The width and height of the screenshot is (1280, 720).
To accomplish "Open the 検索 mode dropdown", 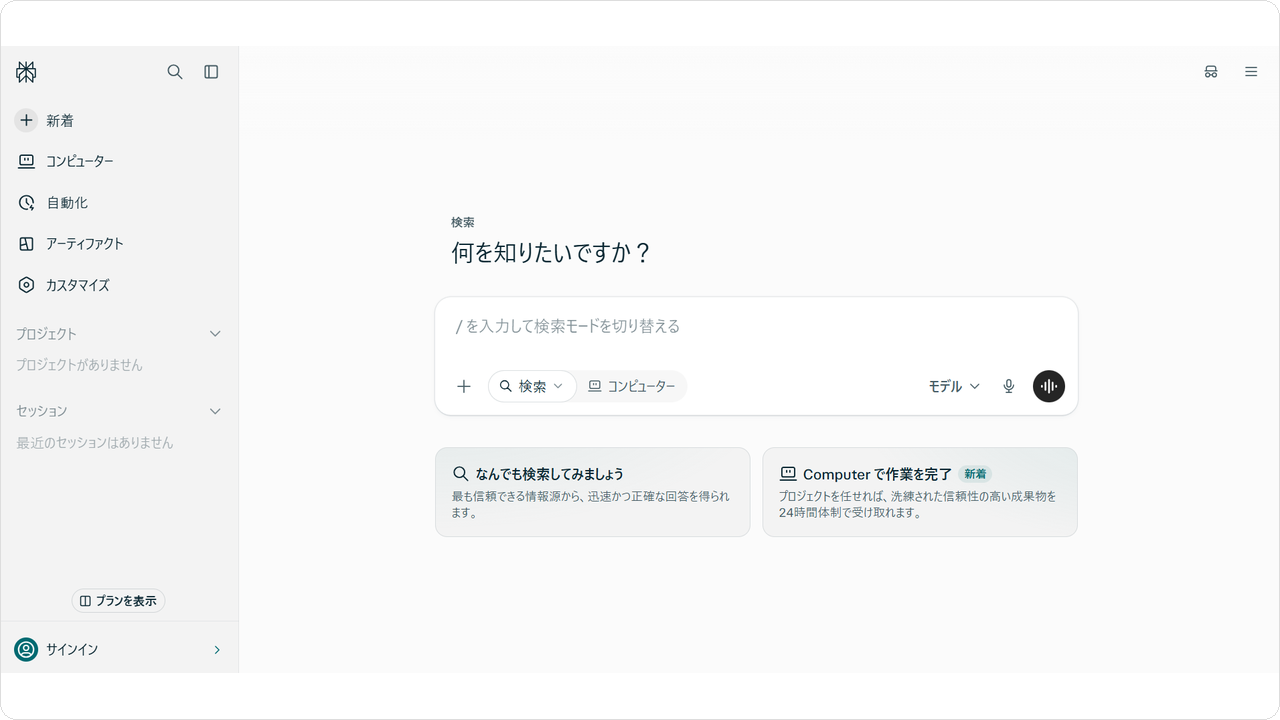I will click(x=532, y=386).
